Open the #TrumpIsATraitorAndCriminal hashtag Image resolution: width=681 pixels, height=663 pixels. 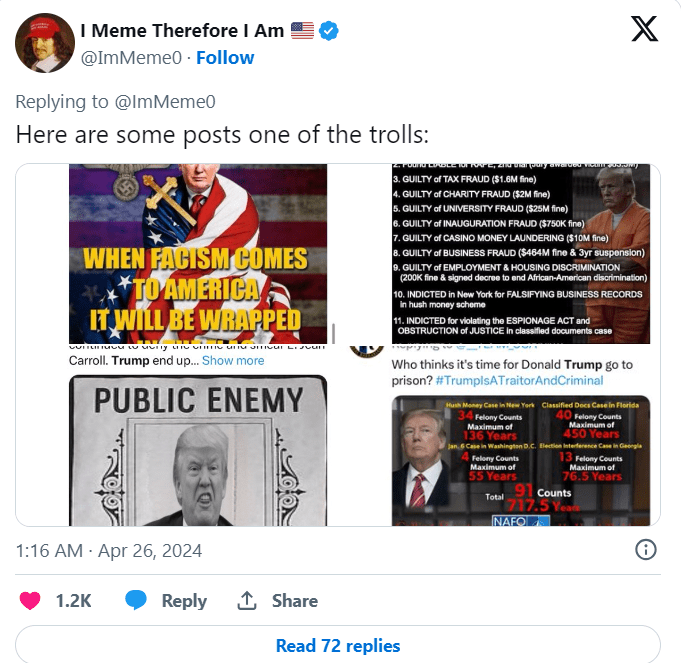(519, 381)
